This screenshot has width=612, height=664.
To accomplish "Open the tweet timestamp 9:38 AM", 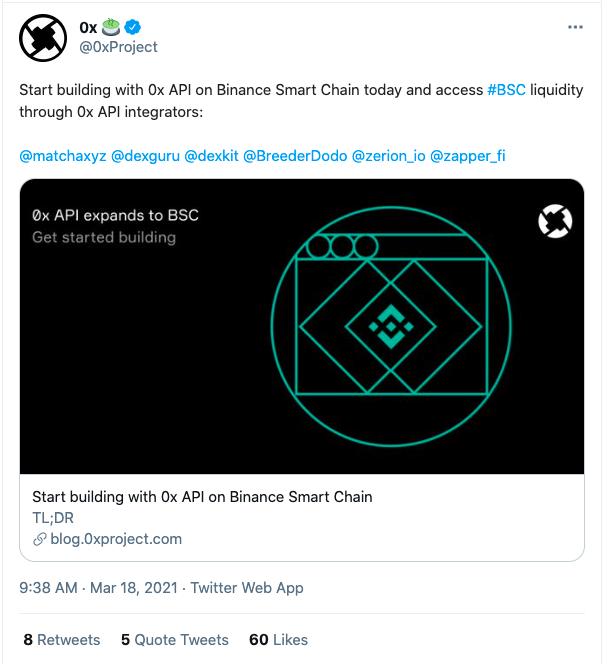I will (48, 588).
